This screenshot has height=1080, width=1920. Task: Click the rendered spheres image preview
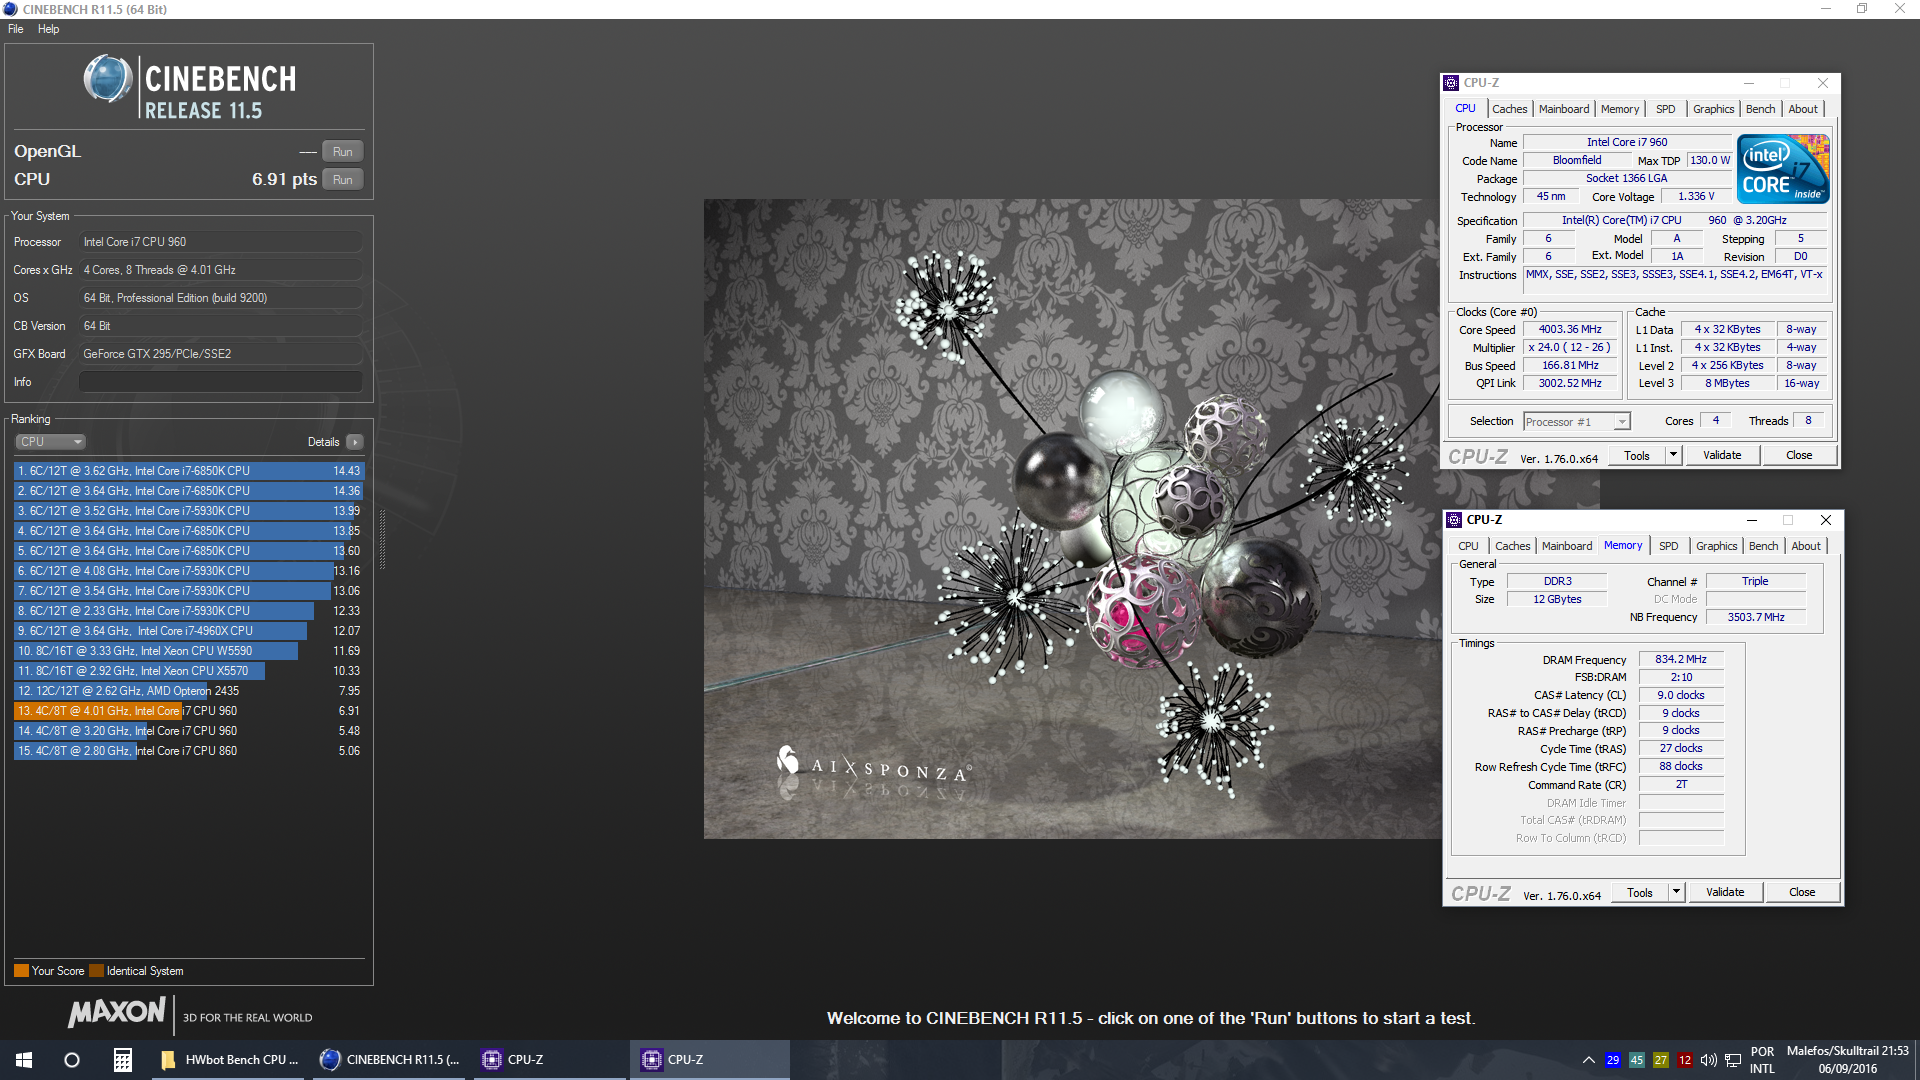click(1072, 518)
